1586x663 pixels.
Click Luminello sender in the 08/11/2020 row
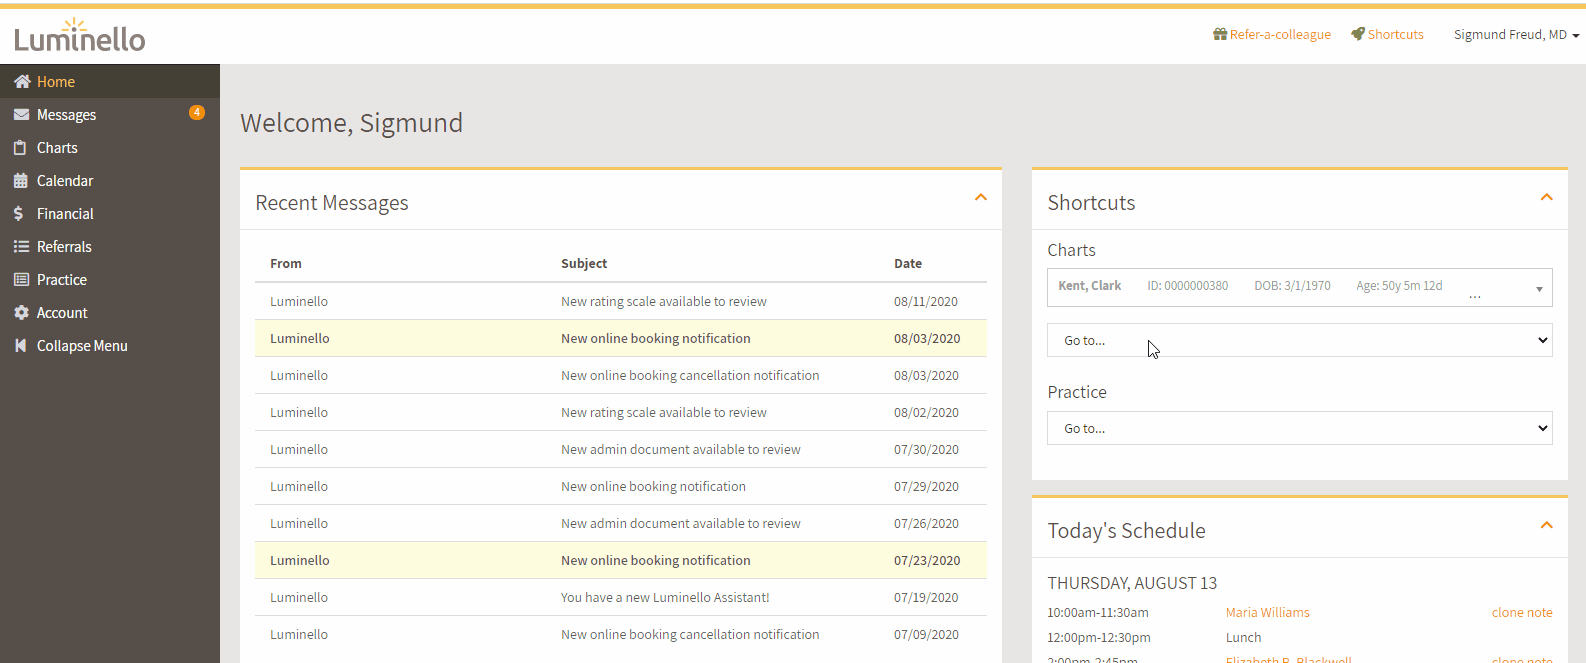coord(299,302)
